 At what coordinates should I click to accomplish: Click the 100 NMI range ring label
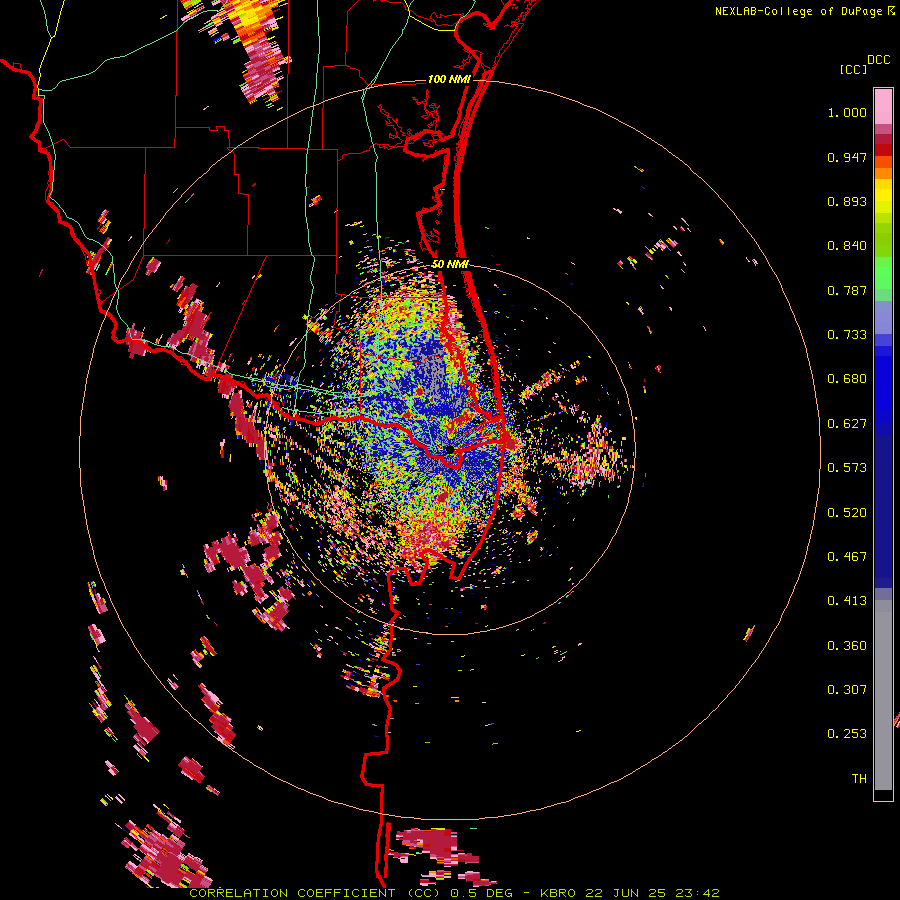tap(449, 79)
